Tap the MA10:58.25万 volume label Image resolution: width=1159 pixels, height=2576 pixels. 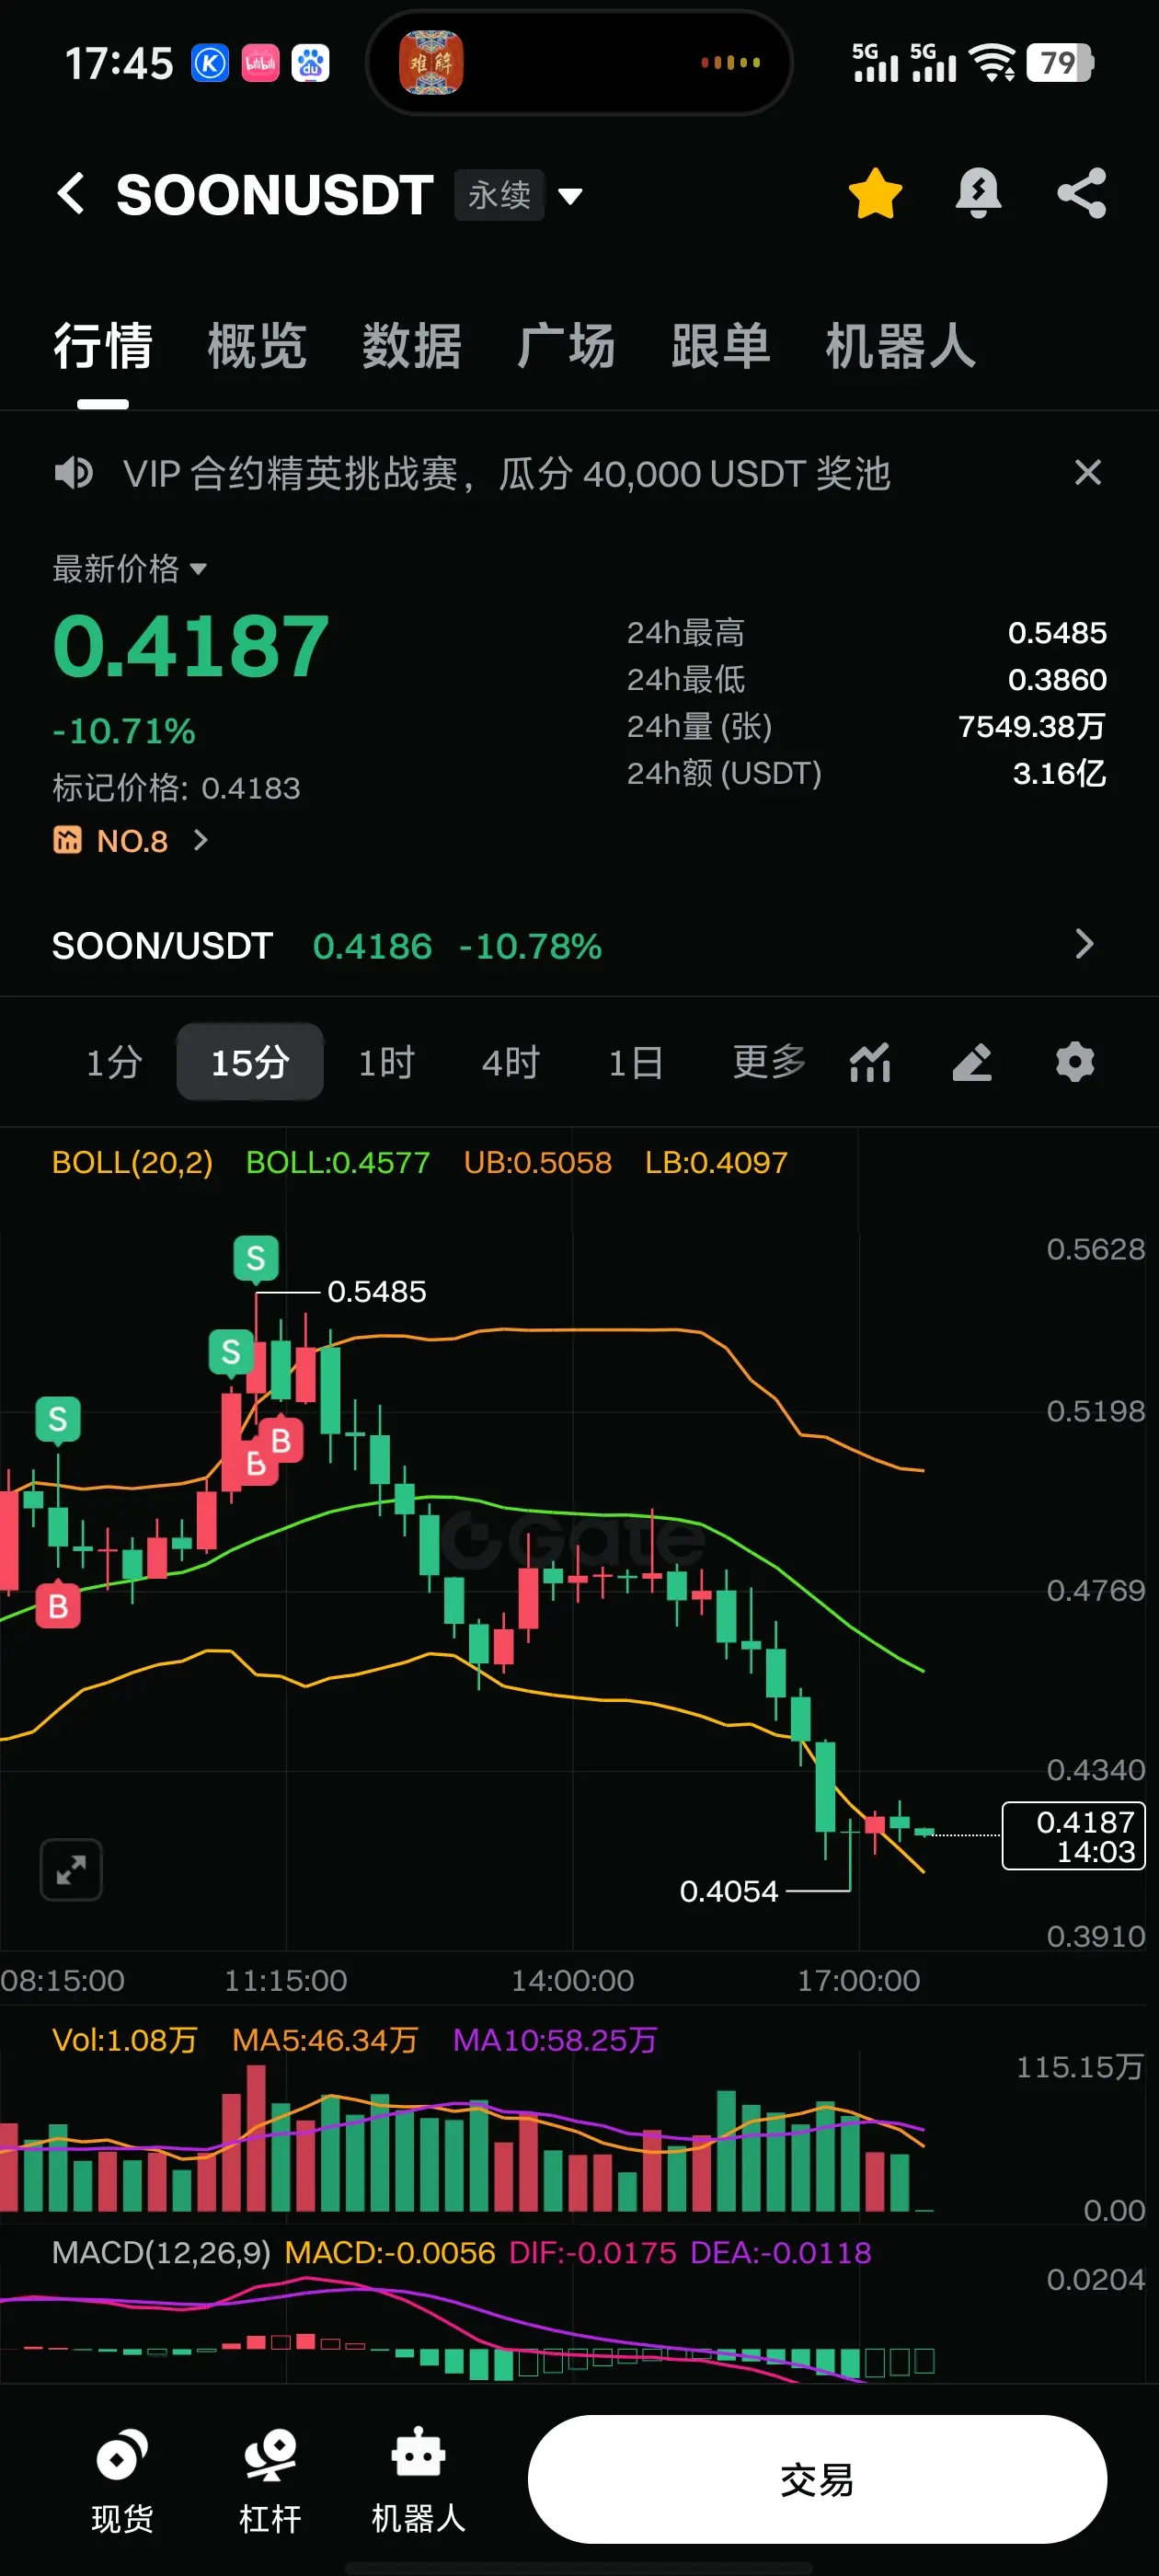[555, 2040]
